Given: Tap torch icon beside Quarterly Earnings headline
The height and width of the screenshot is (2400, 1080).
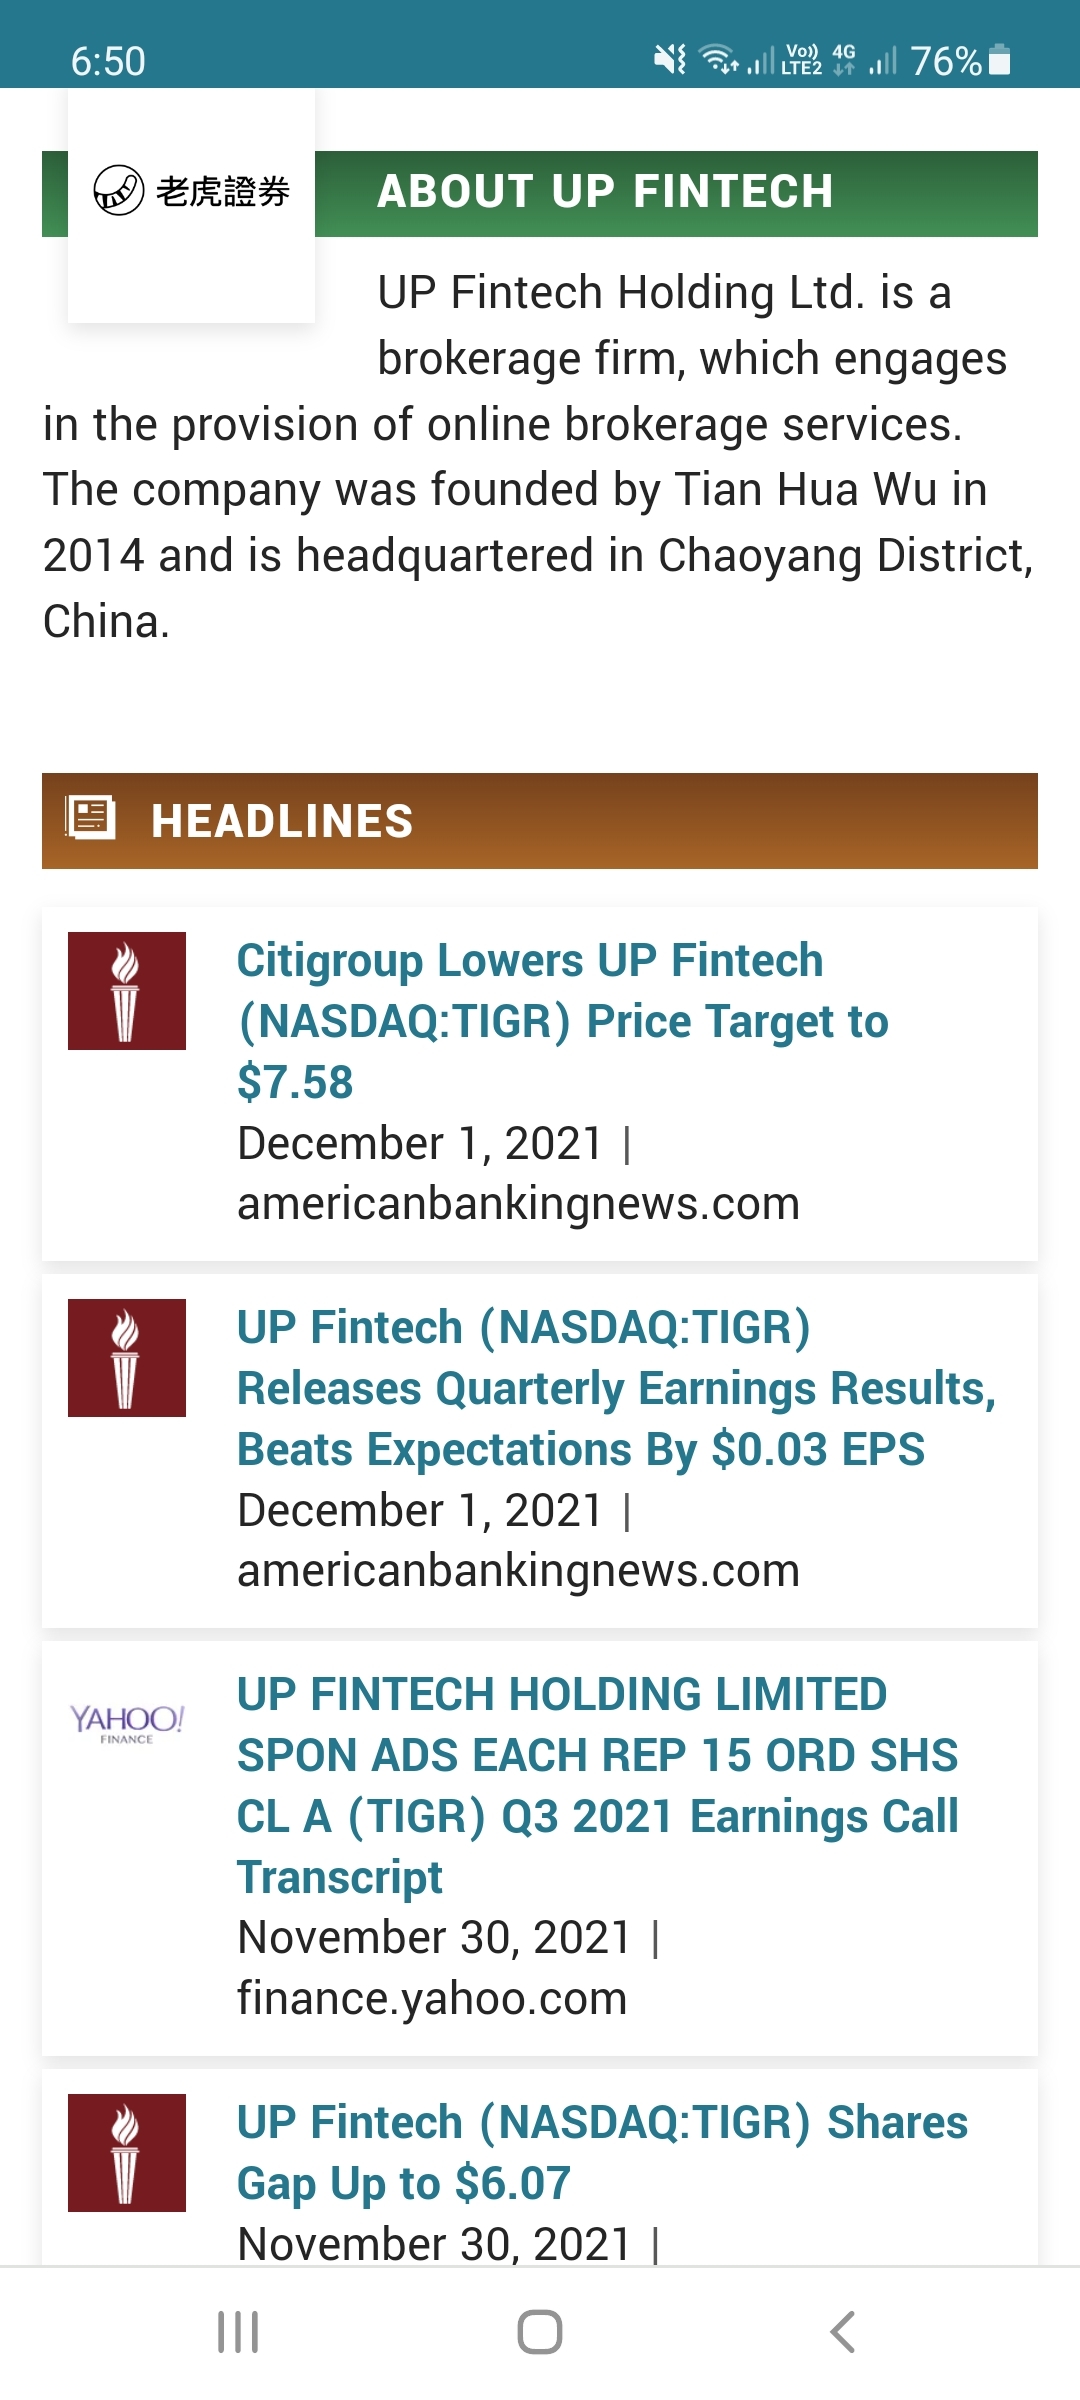Looking at the screenshot, I should (127, 1358).
